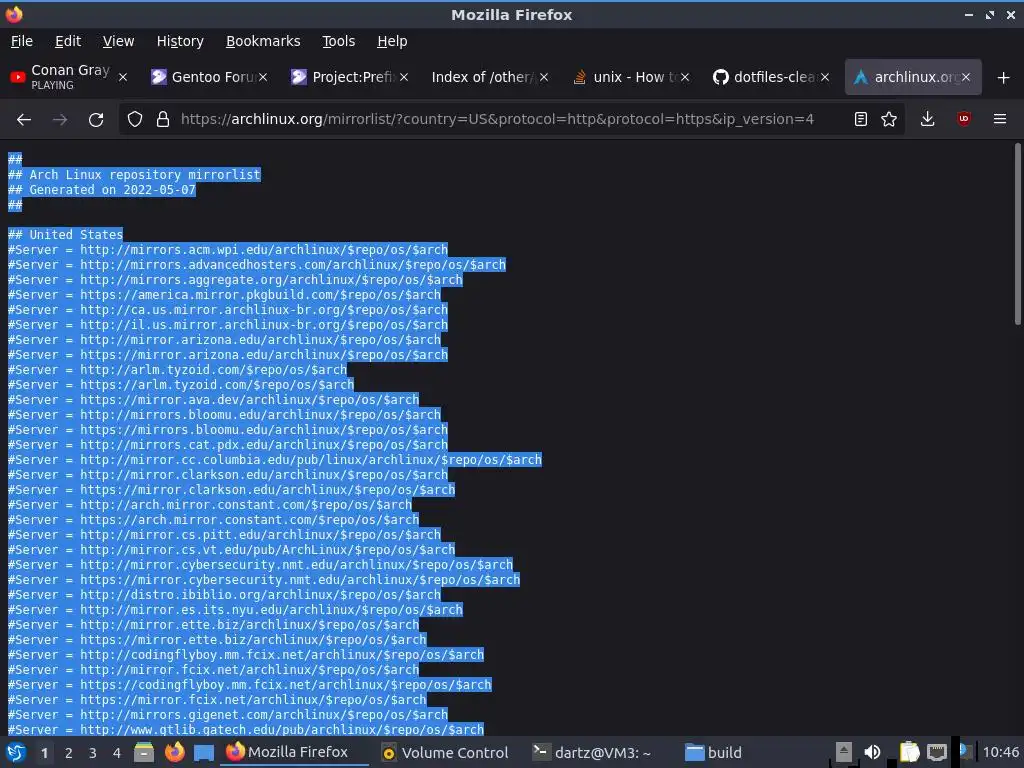The height and width of the screenshot is (768, 1024).
Task: Click the mirror.cc.columbia.edu server line
Action: tap(275, 460)
